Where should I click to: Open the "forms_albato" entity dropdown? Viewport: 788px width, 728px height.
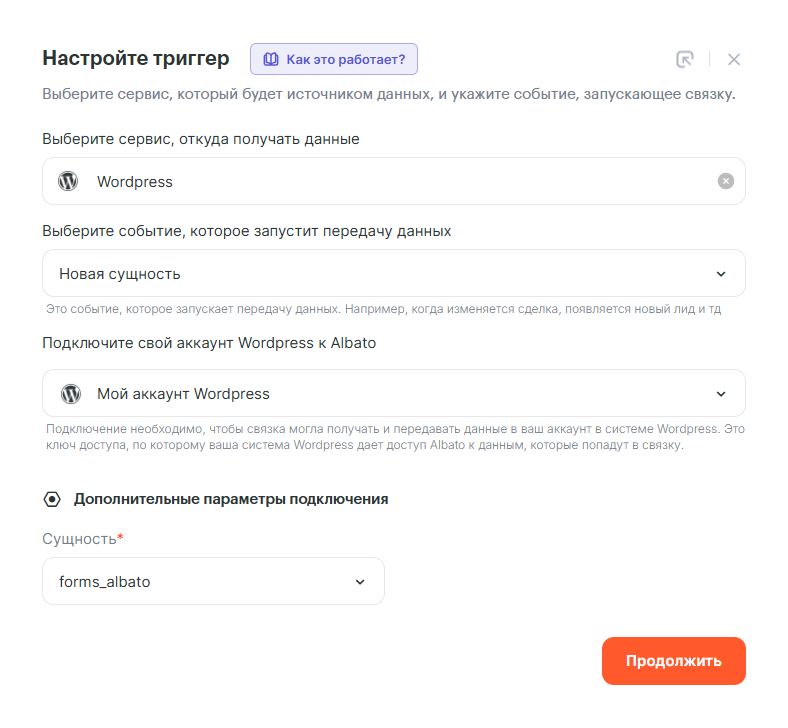pos(200,581)
